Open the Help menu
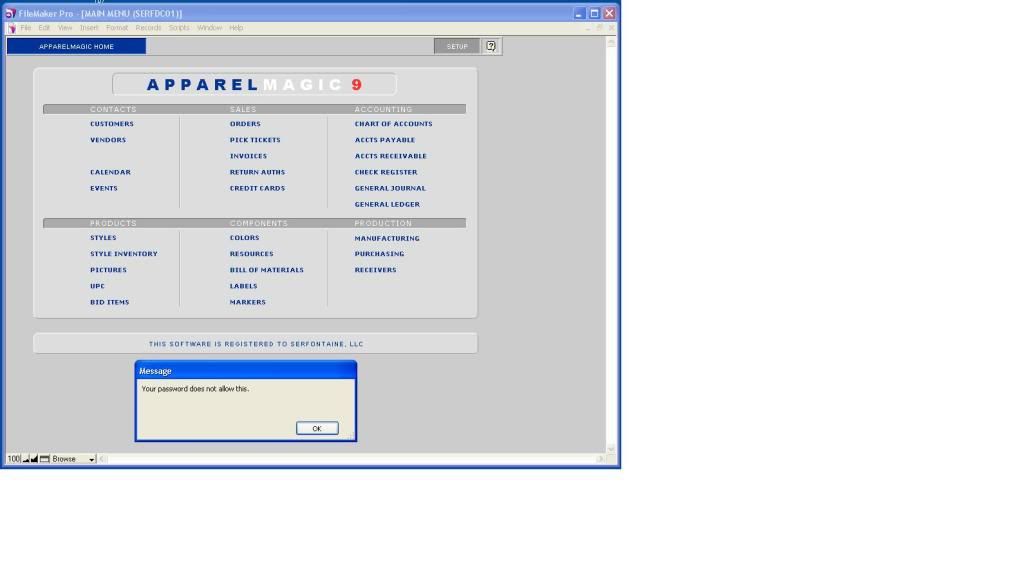This screenshot has width=1023, height=578. click(x=236, y=28)
